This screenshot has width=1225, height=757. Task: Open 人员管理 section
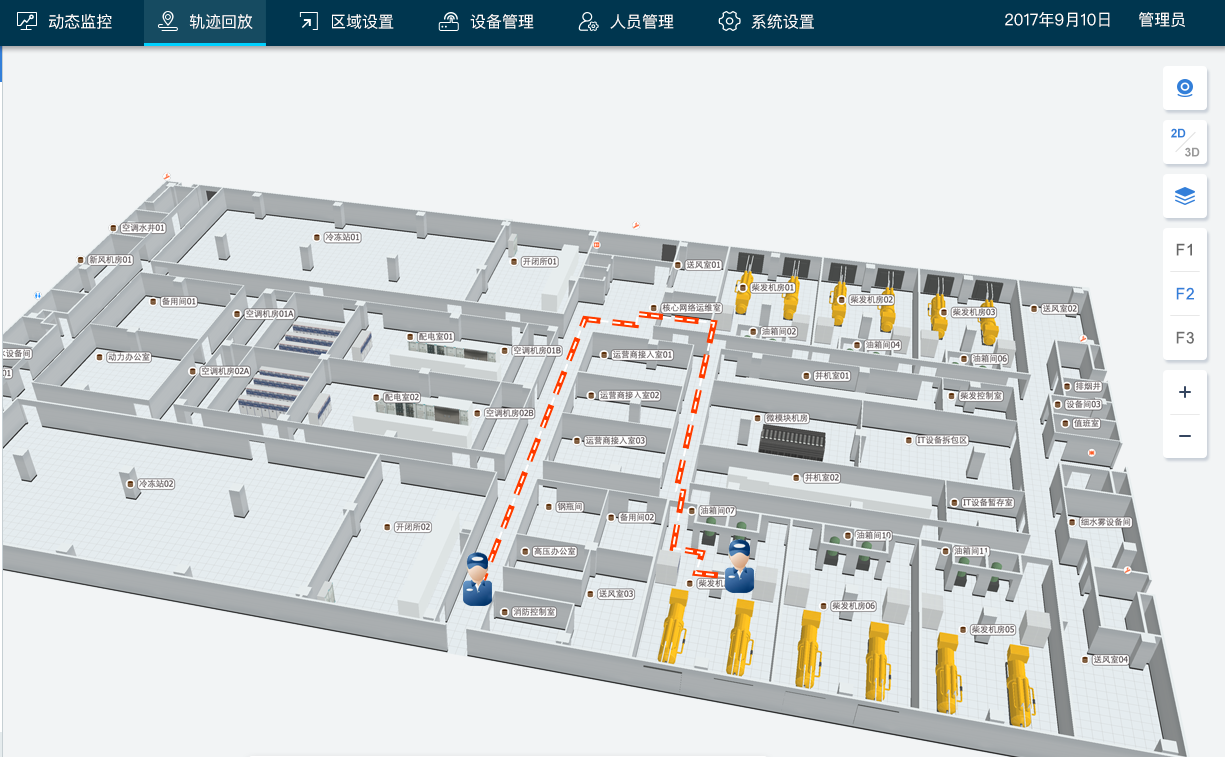pyautogui.click(x=626, y=22)
